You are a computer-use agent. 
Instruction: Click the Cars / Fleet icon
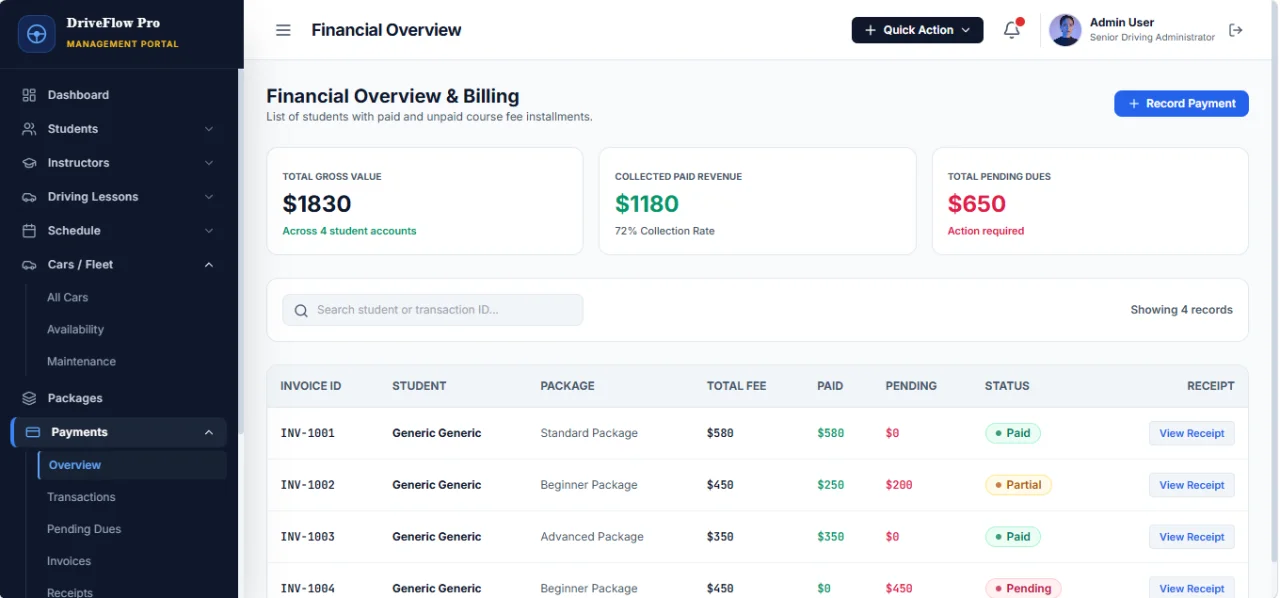pos(29,265)
